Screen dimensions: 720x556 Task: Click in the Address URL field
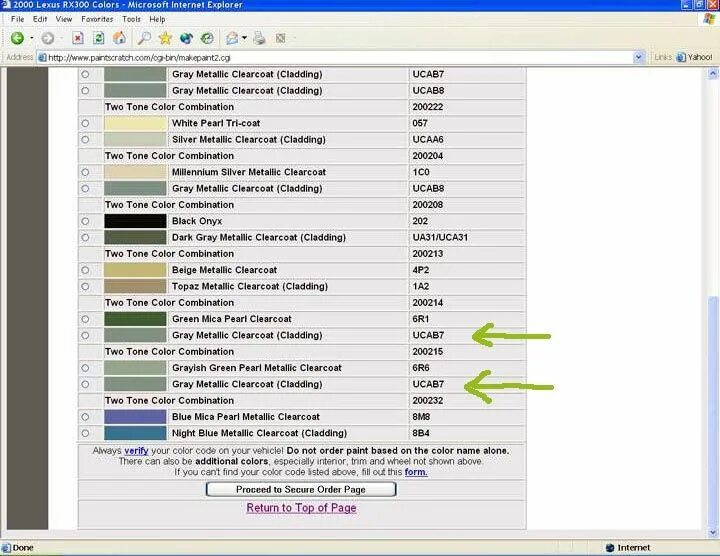pos(340,57)
